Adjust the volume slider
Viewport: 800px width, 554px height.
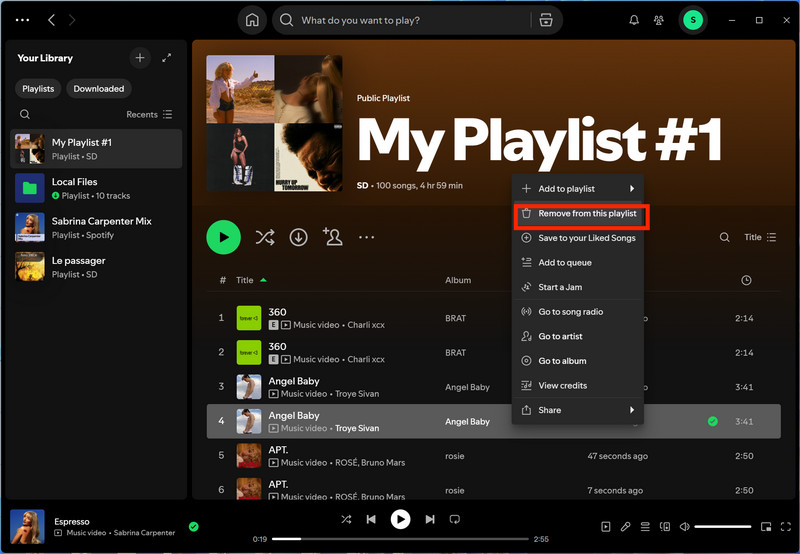point(722,526)
